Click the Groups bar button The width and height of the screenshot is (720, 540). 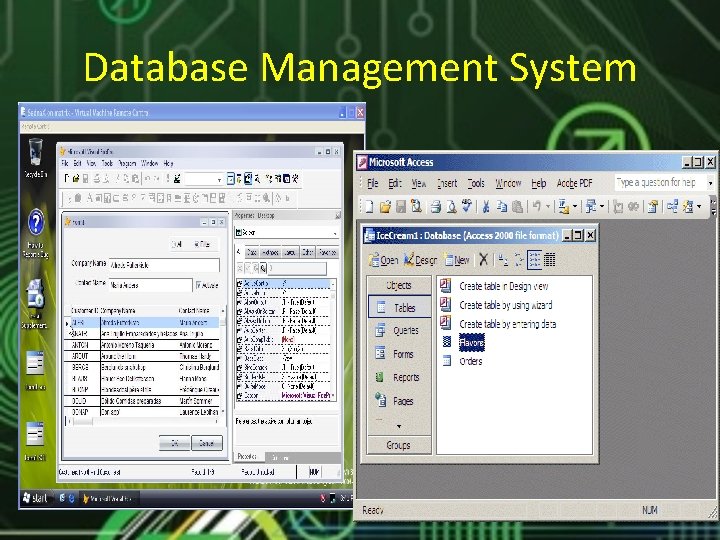pyautogui.click(x=399, y=445)
